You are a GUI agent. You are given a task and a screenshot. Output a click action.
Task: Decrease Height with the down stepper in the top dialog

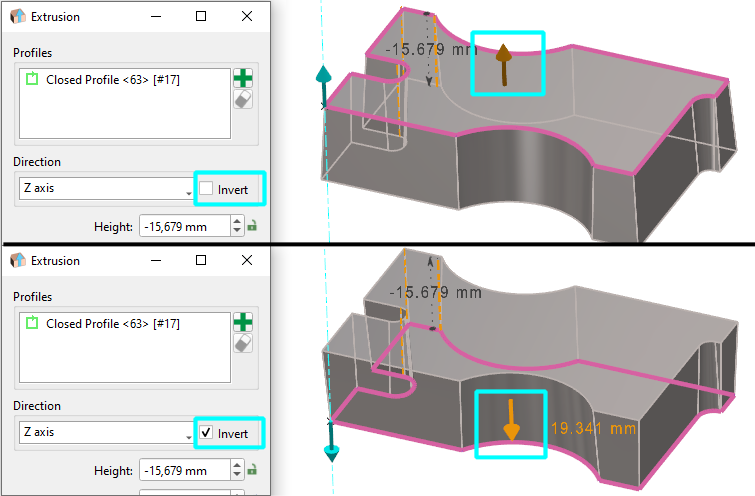pos(236,231)
